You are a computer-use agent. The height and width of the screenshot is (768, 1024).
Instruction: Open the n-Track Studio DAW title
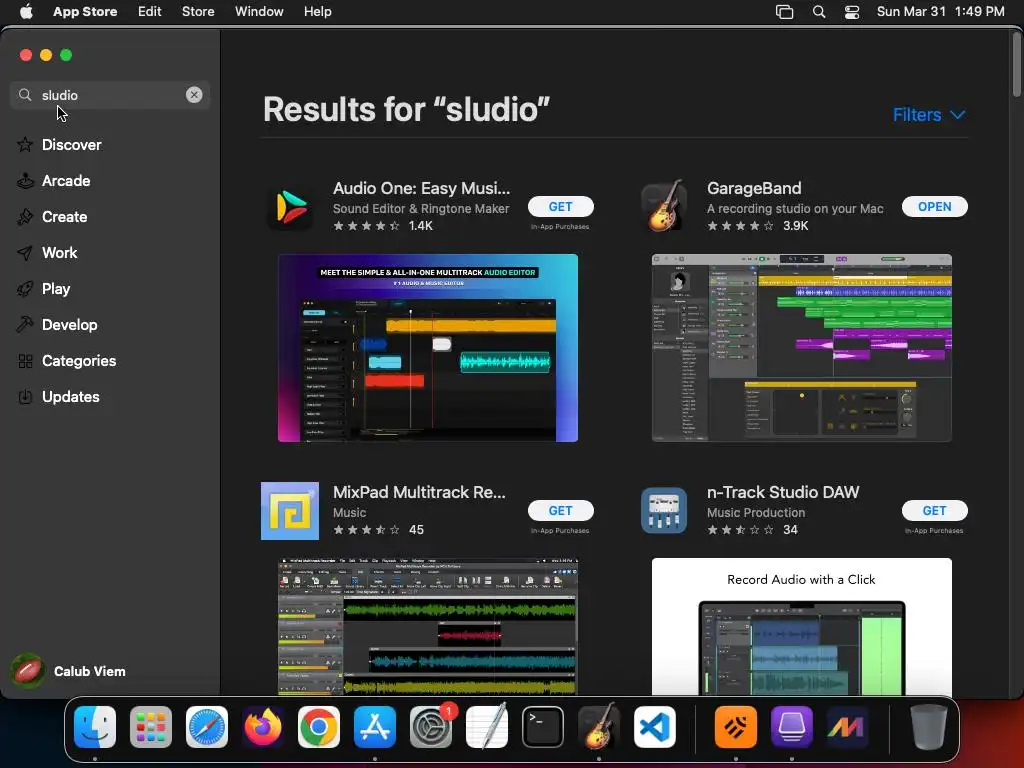[x=783, y=492]
